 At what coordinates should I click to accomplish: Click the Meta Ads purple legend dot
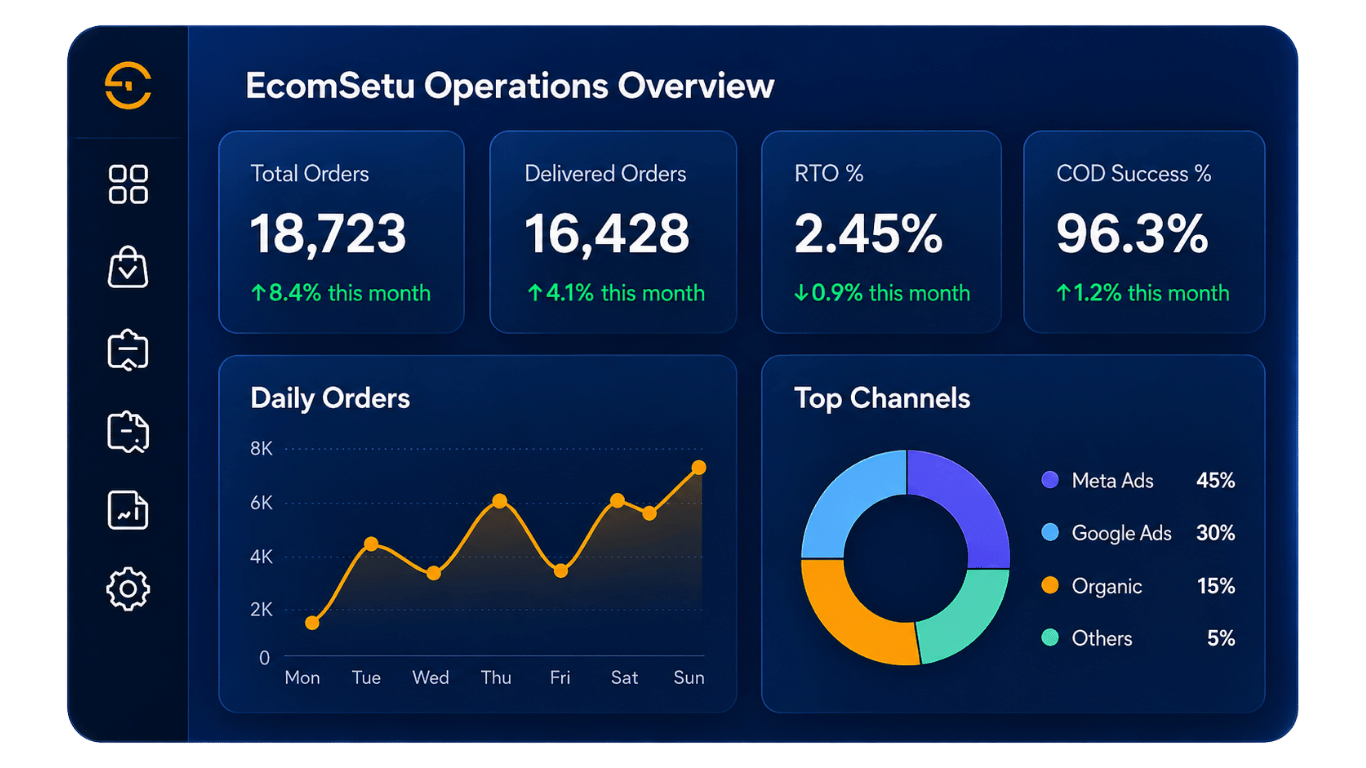pos(1050,480)
